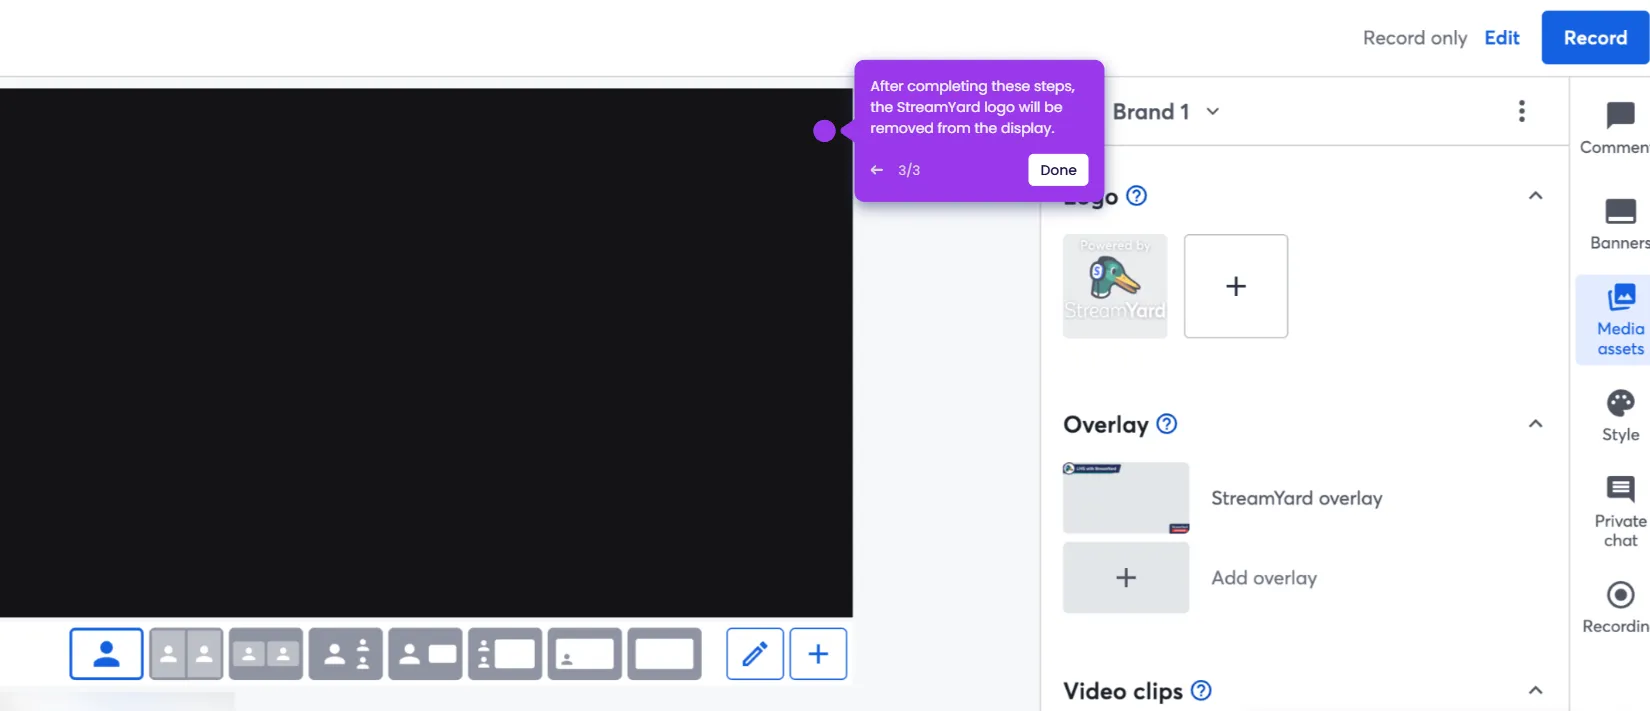Choose the two-person cropped layout
The image size is (1650, 711).
click(186, 654)
